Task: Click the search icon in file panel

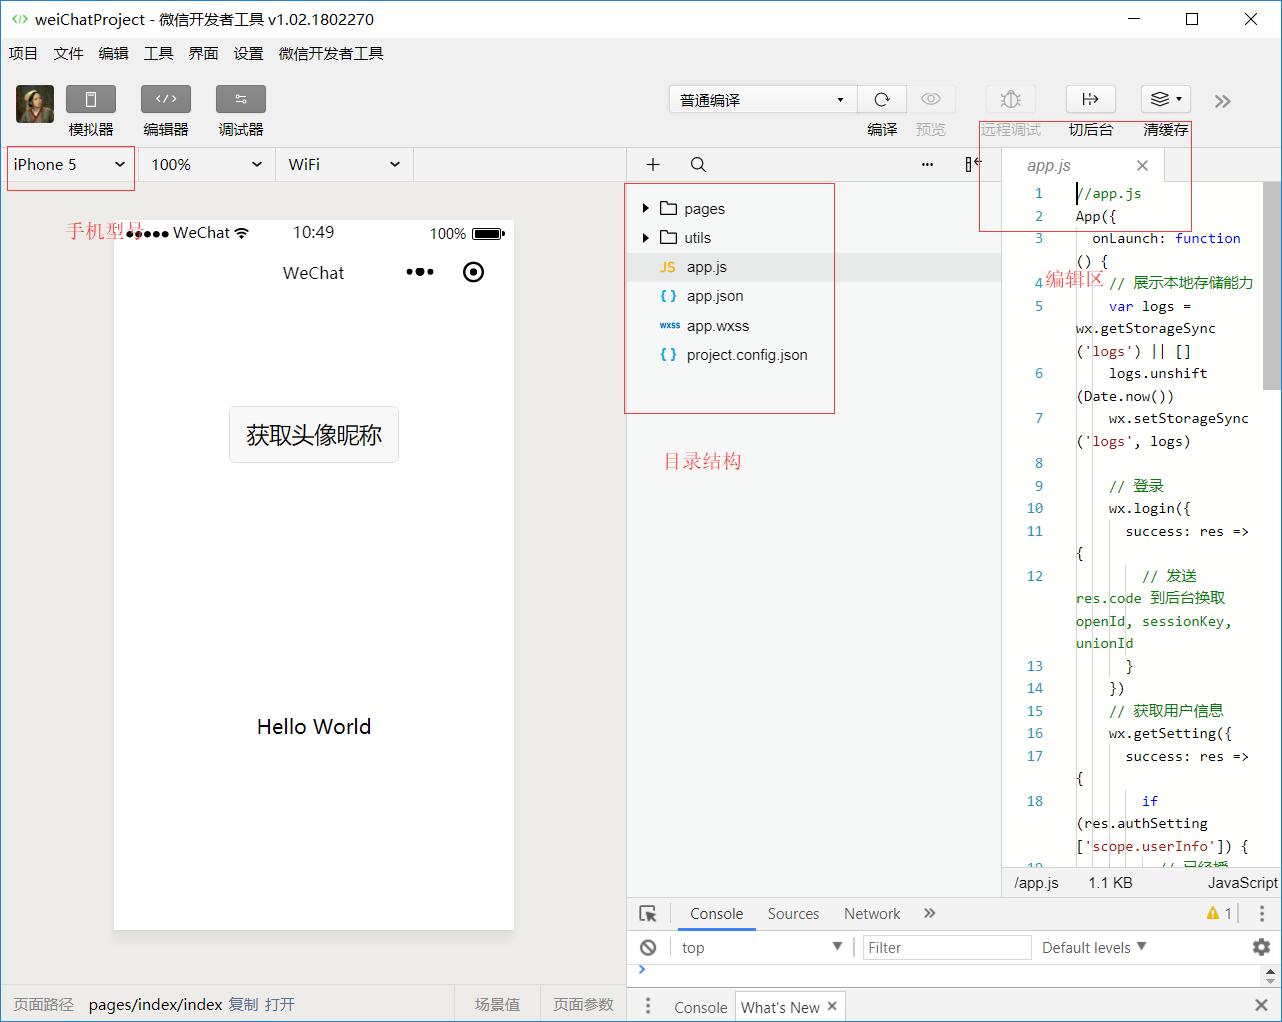Action: pos(698,164)
